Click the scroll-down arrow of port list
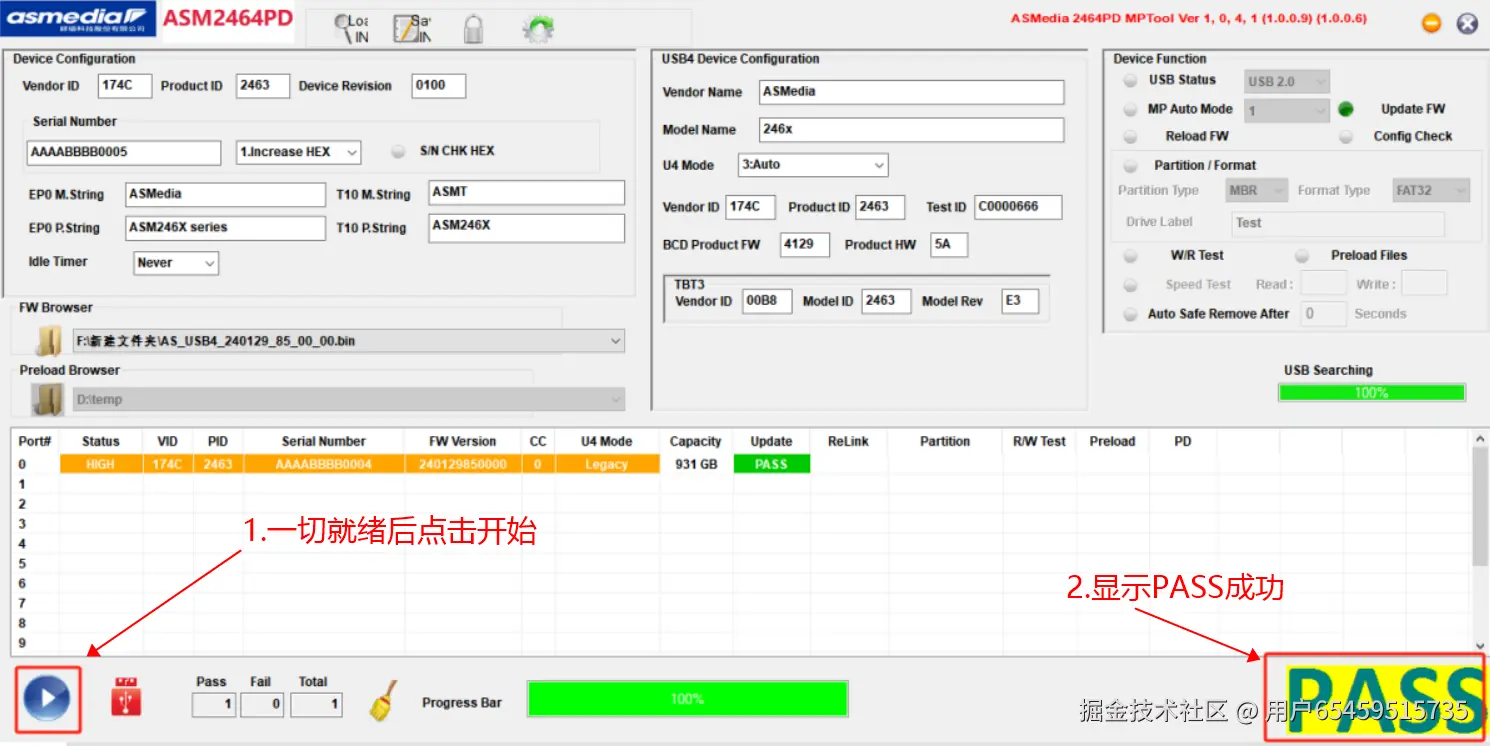This screenshot has width=1490, height=746. 1481,646
